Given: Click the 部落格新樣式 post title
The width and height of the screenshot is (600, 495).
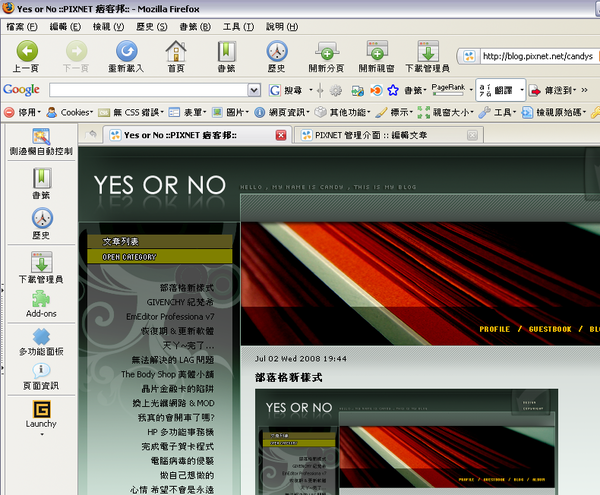Looking at the screenshot, I should click(x=289, y=378).
